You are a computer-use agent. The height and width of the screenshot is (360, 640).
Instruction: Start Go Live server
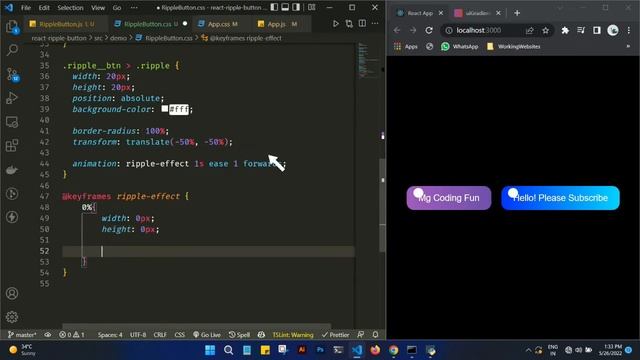(207, 335)
